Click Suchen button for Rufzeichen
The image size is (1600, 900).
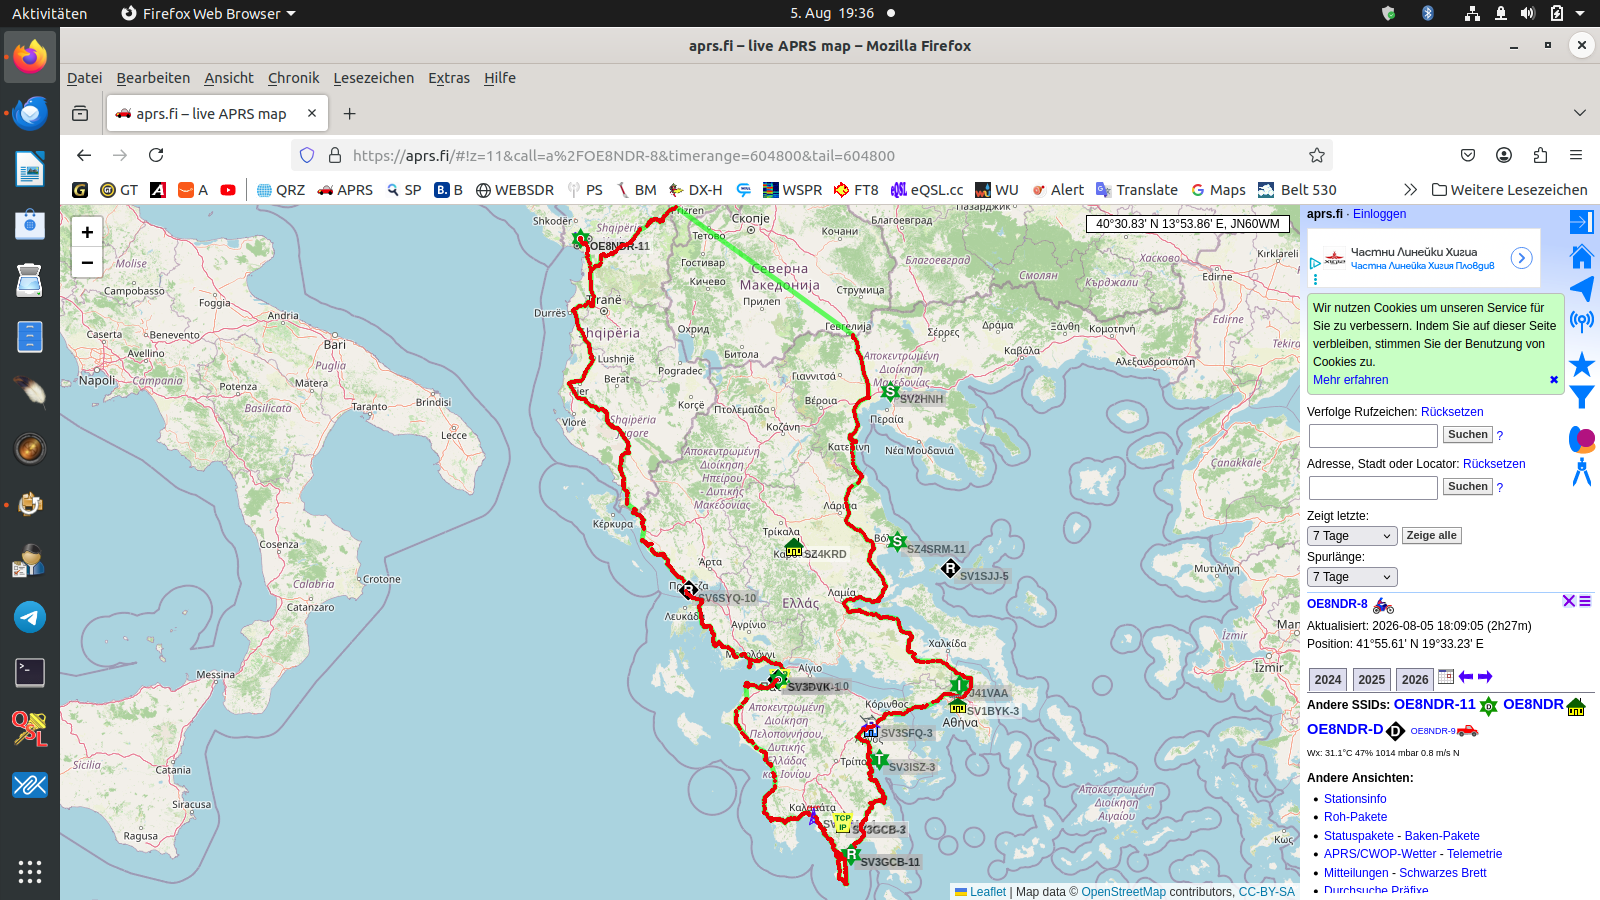(1468, 435)
